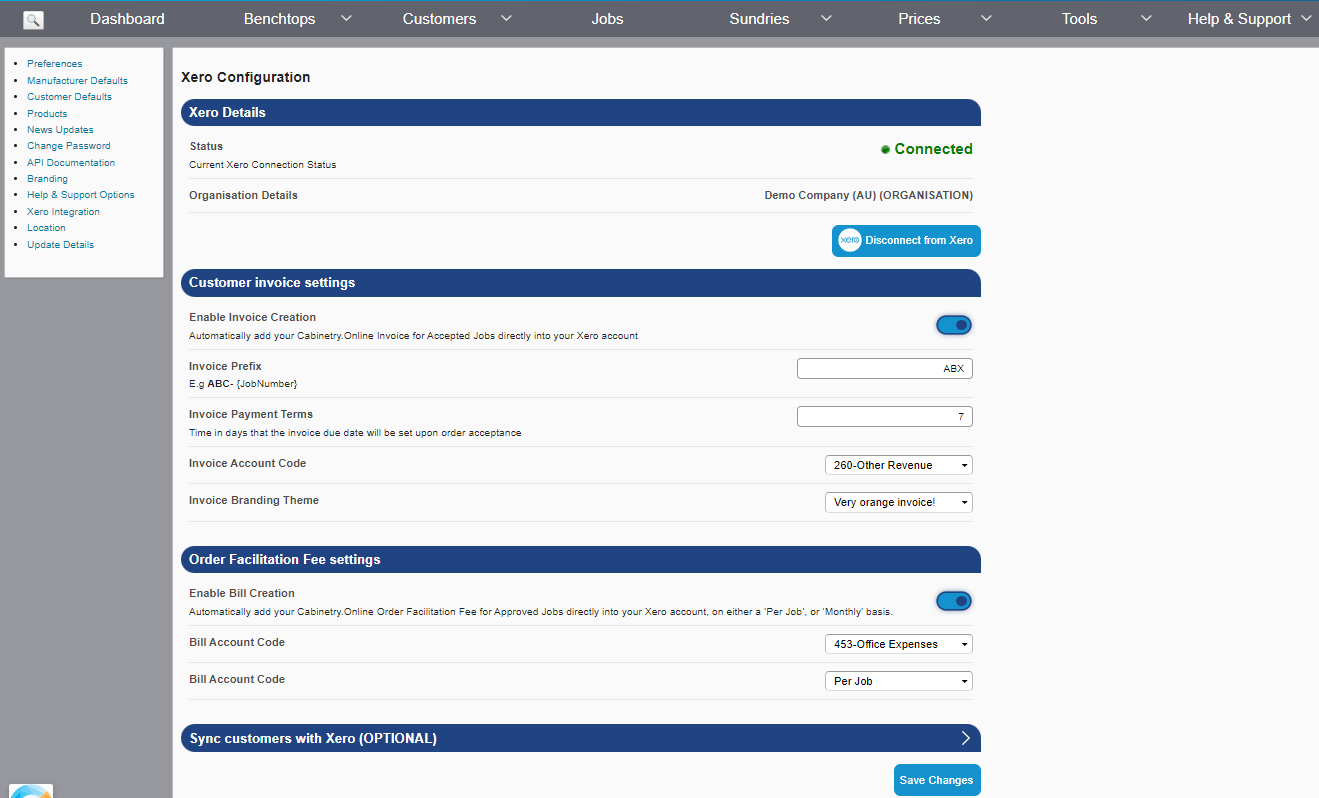Viewport: 1319px width, 798px height.
Task: Click the Xero Details section header
Action: click(581, 113)
